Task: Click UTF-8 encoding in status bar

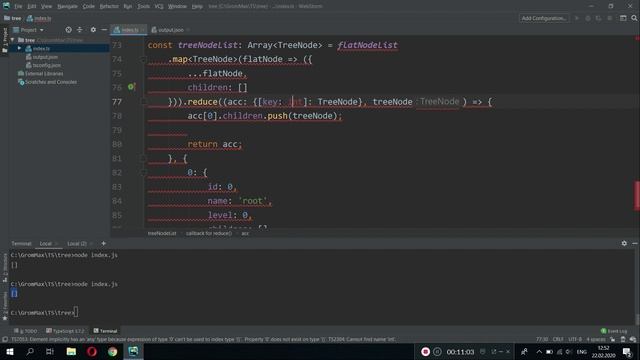Action: 575,339
